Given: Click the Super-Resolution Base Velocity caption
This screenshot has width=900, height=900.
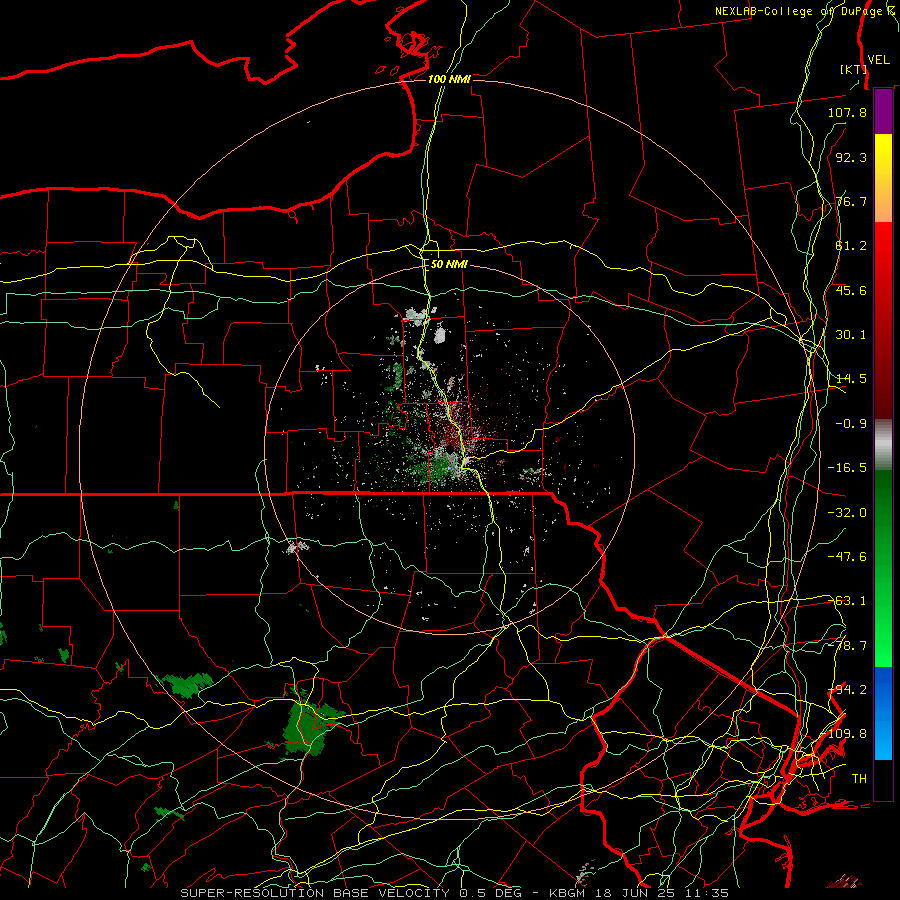Looking at the screenshot, I should pyautogui.click(x=455, y=893).
